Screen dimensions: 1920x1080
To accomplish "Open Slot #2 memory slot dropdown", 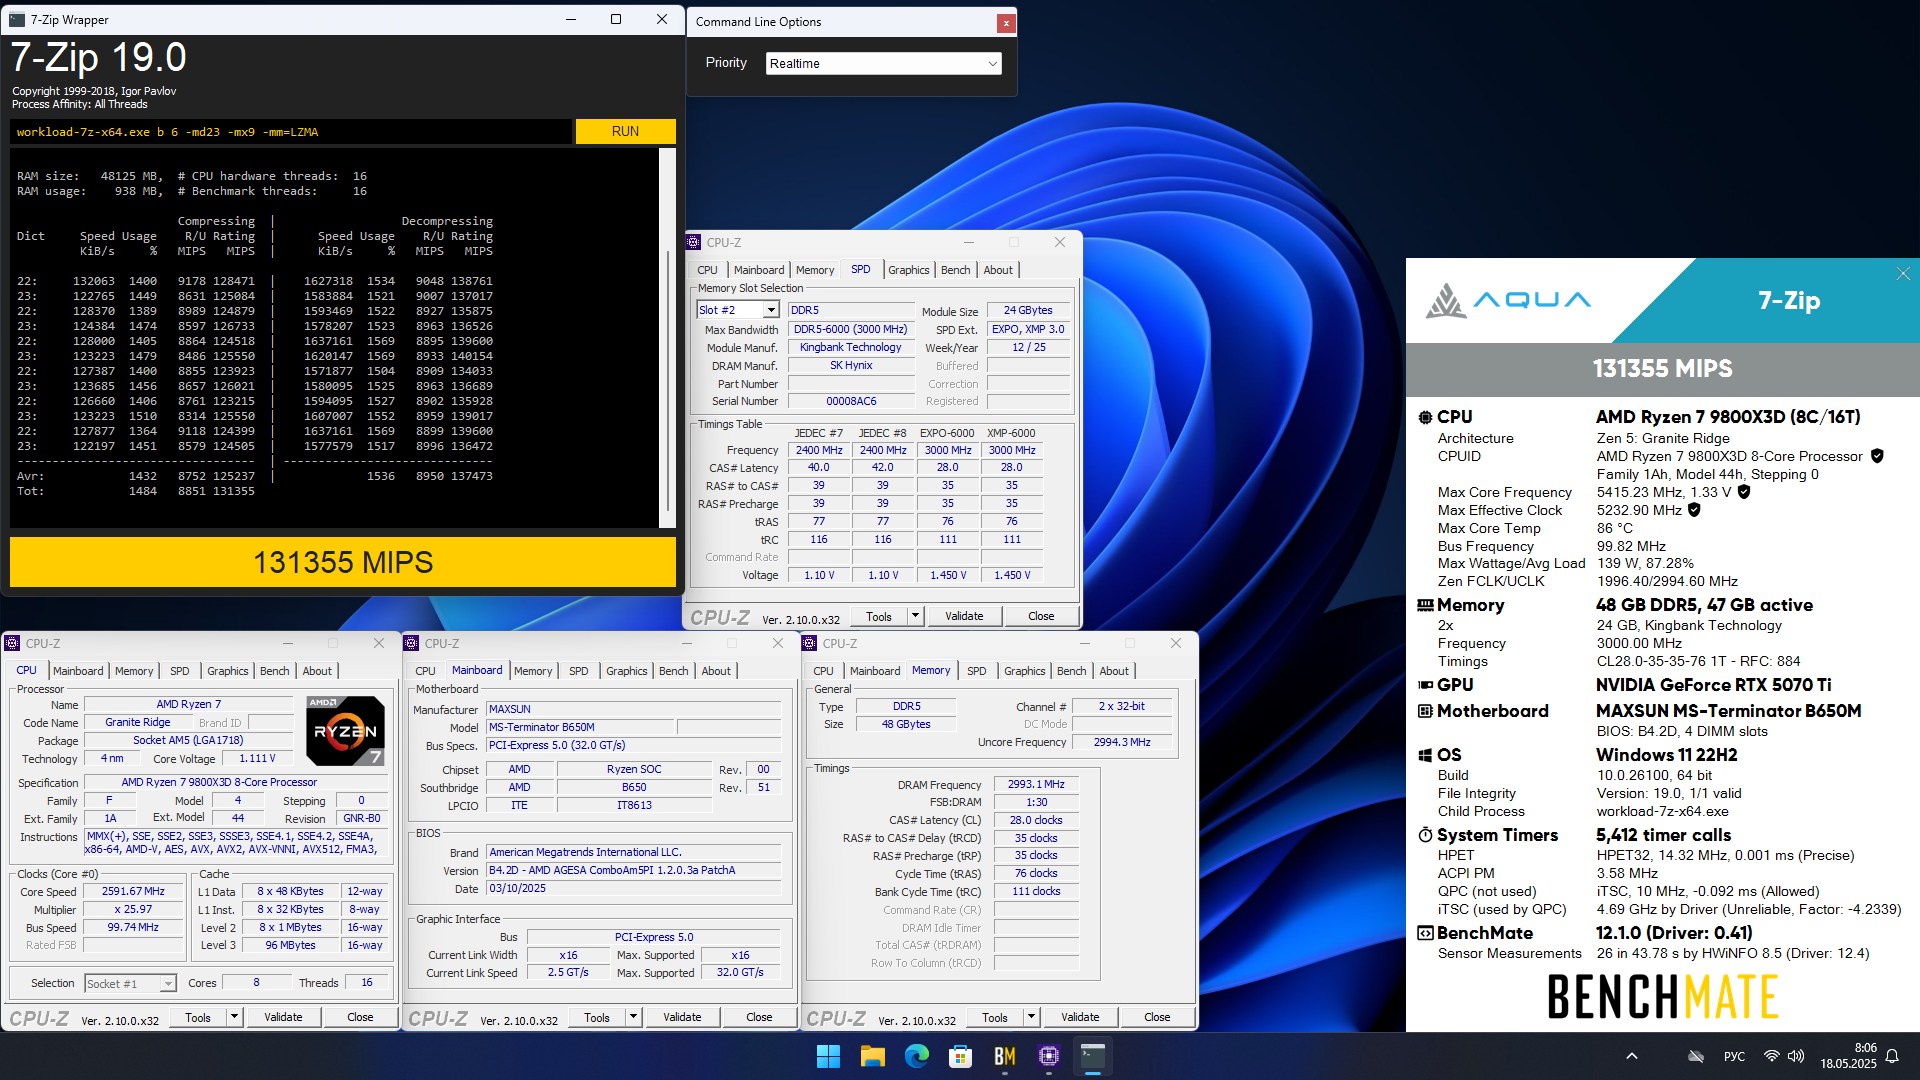I will (737, 310).
